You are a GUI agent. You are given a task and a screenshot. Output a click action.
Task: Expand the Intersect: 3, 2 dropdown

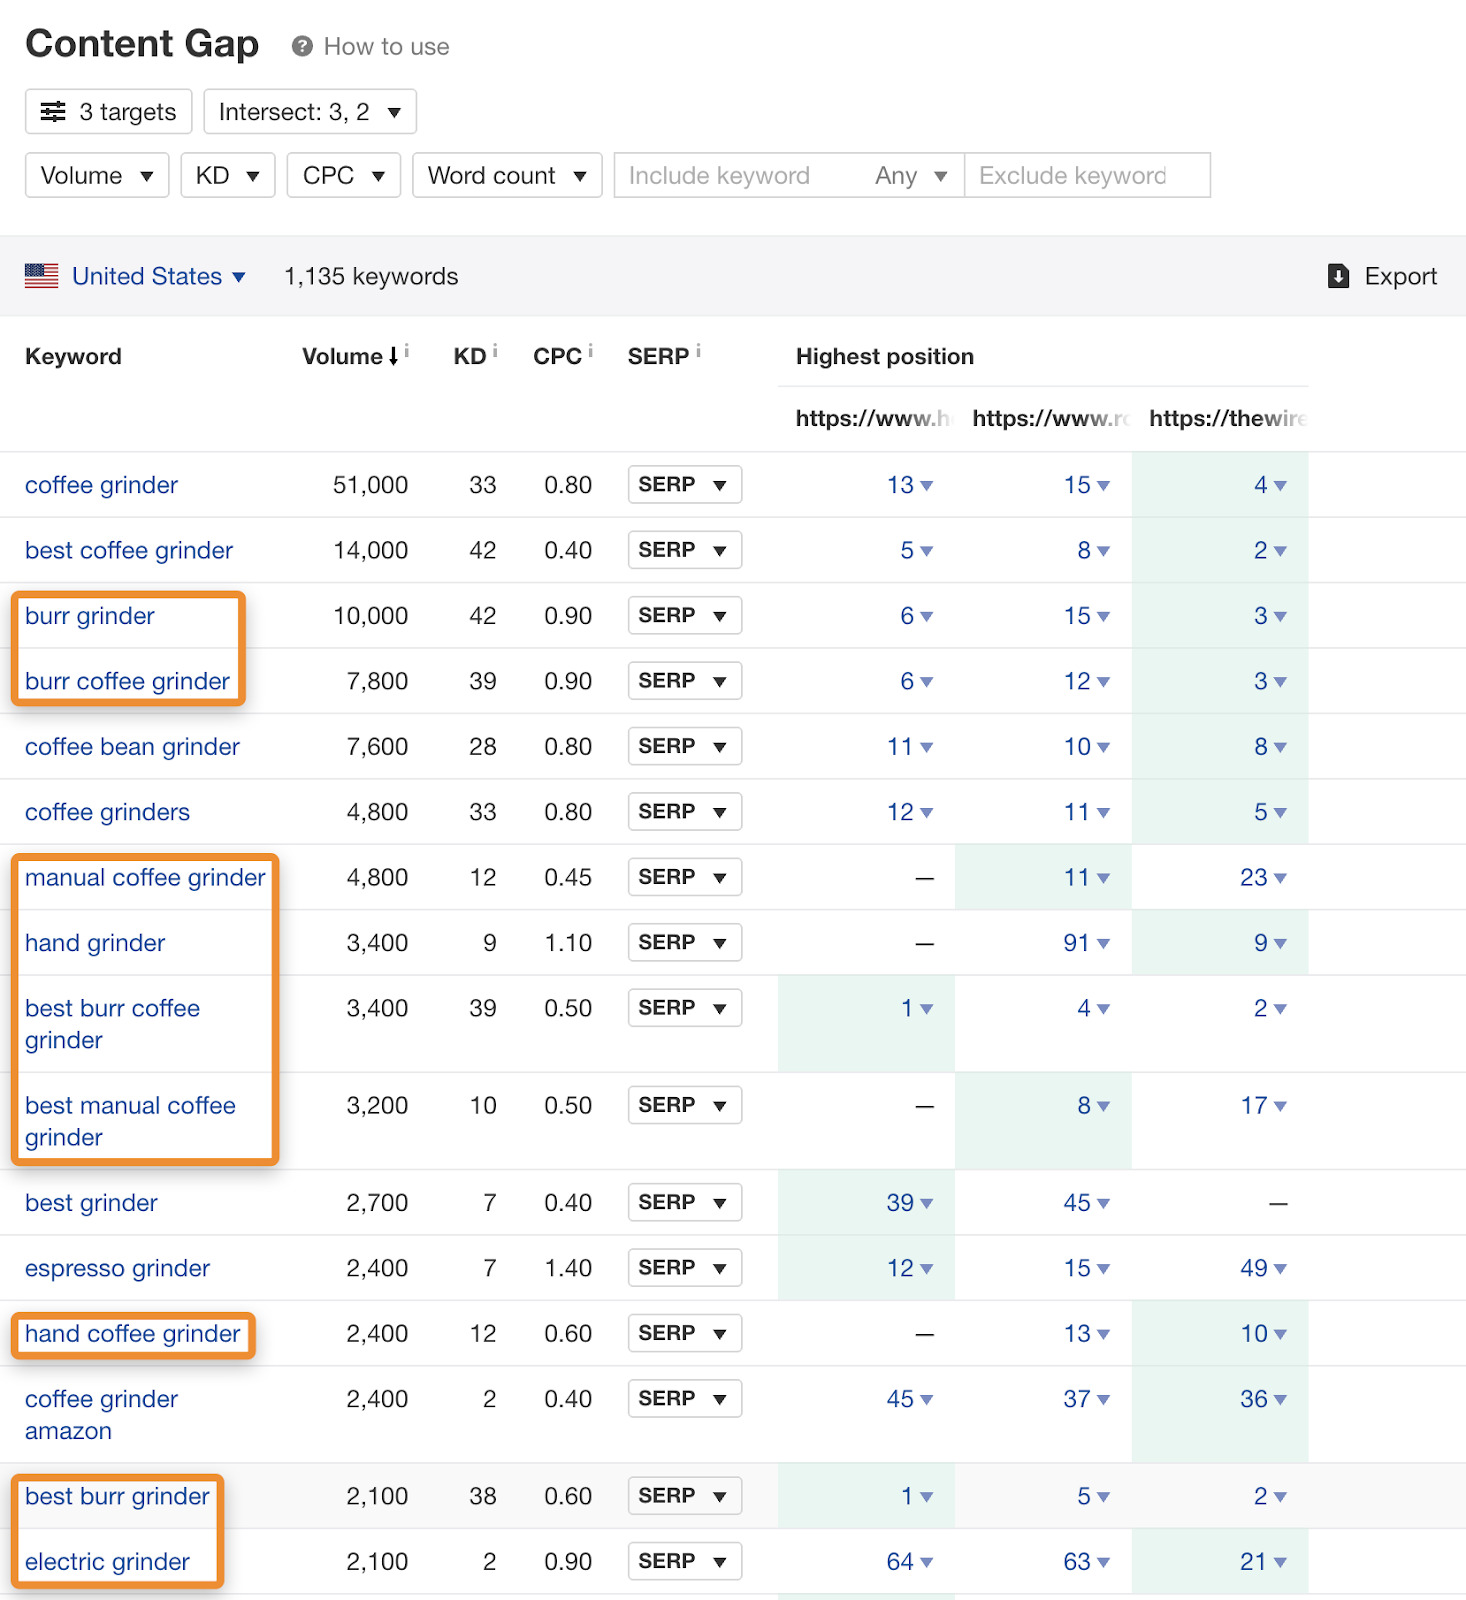(x=310, y=112)
